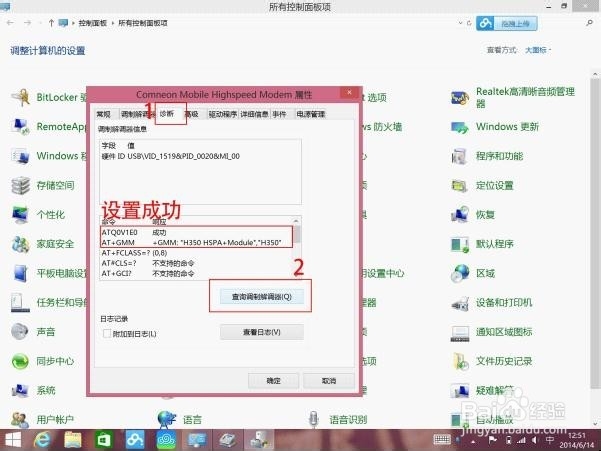Open 语音识别 speech recognition
The width and height of the screenshot is (601, 451).
tap(338, 420)
